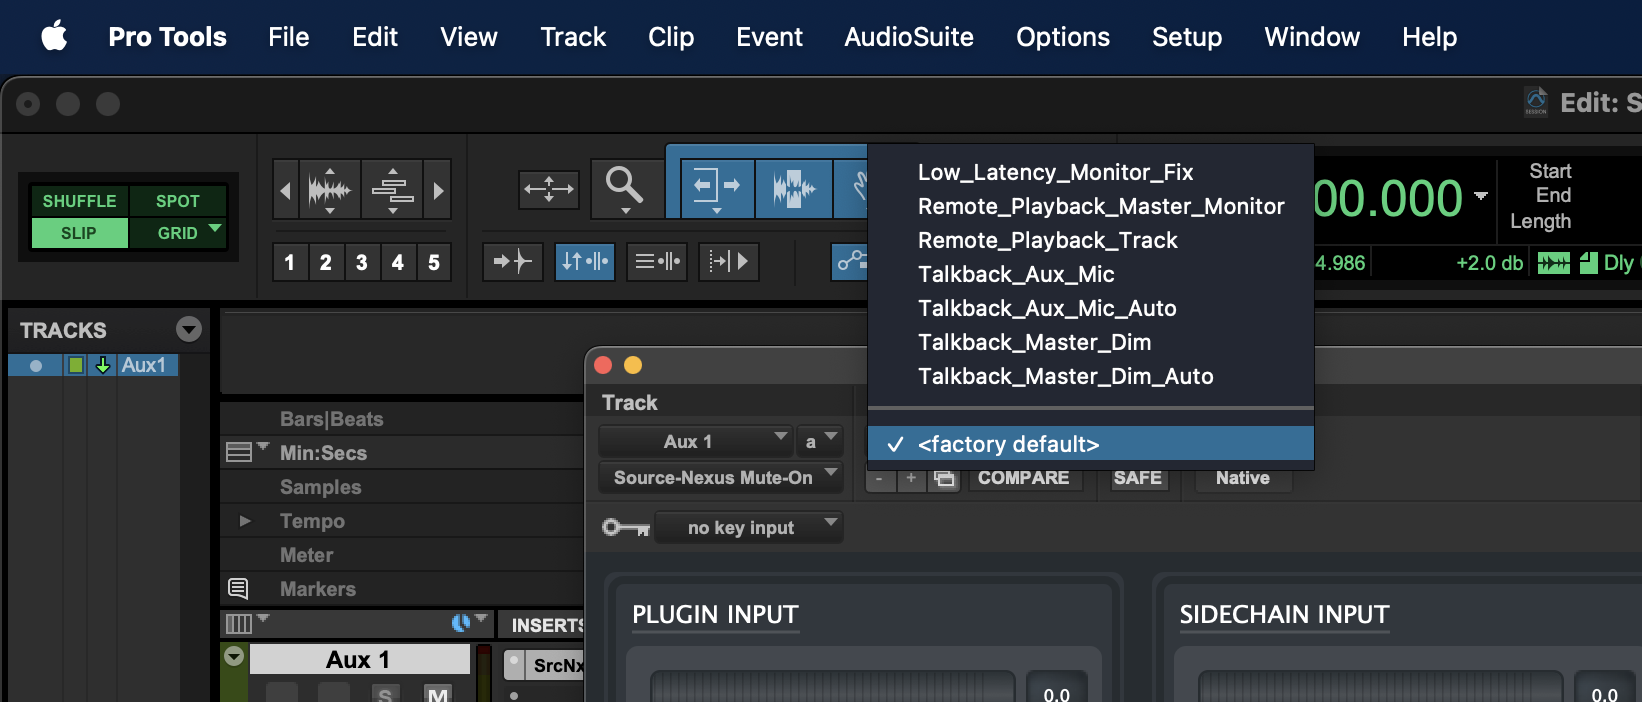This screenshot has width=1642, height=702.
Task: Open the key input key icon
Action: [626, 527]
